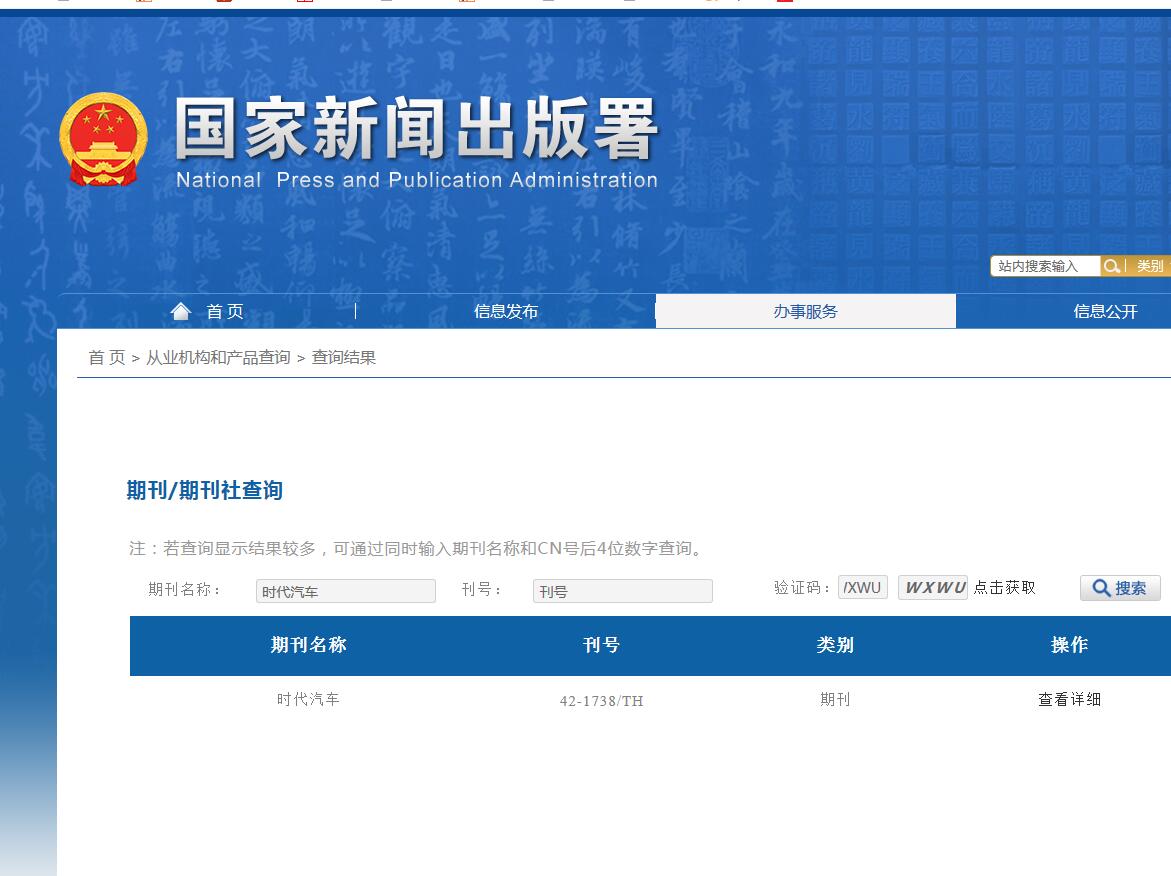This screenshot has height=876, width=1171.
Task: Open 查看详细 for 时代汽车
Action: pos(1069,699)
